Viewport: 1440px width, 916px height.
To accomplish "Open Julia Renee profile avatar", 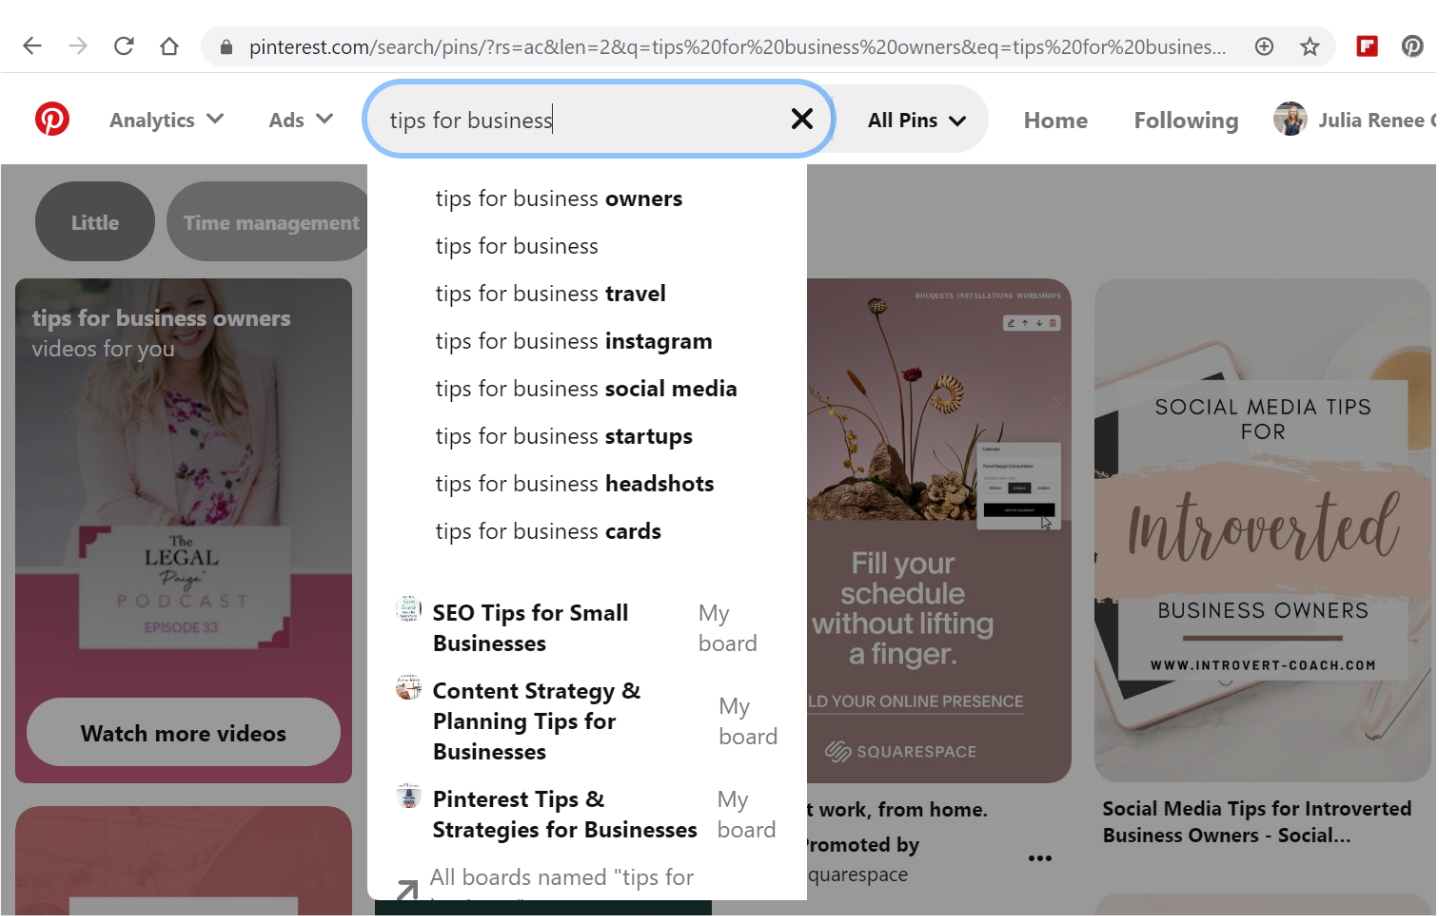I will pos(1290,119).
